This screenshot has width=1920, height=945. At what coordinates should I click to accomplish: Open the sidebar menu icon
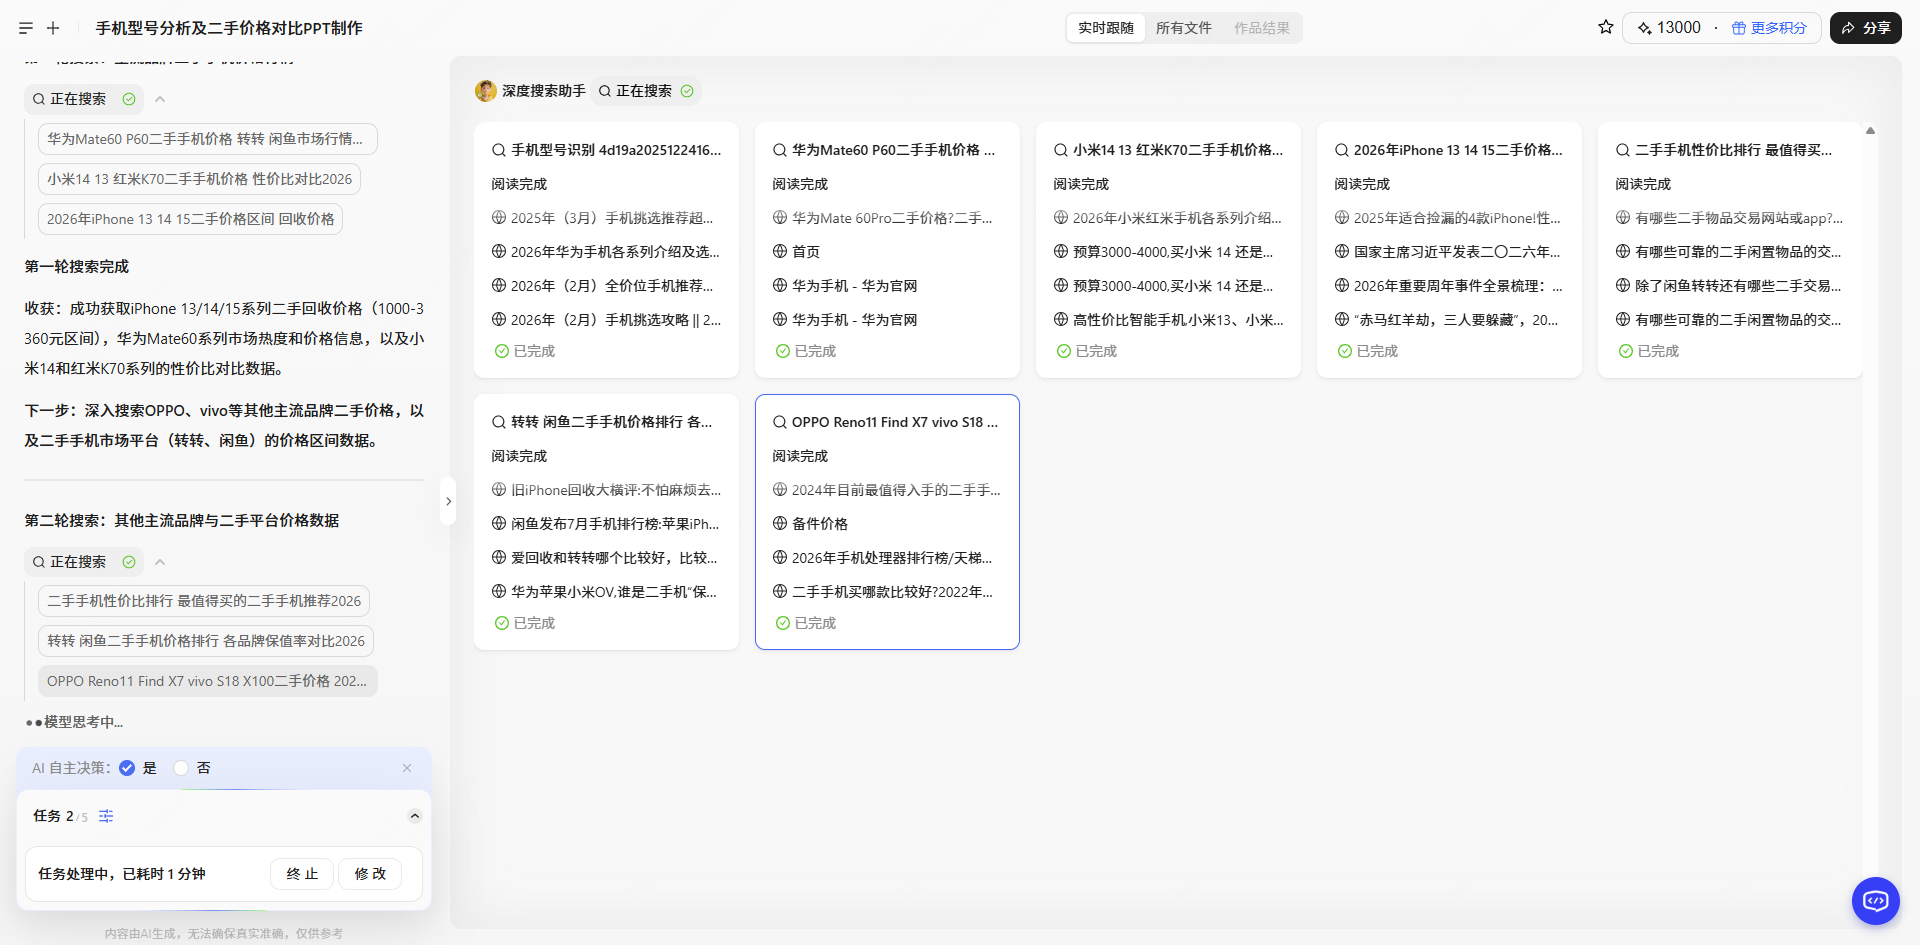[x=25, y=27]
